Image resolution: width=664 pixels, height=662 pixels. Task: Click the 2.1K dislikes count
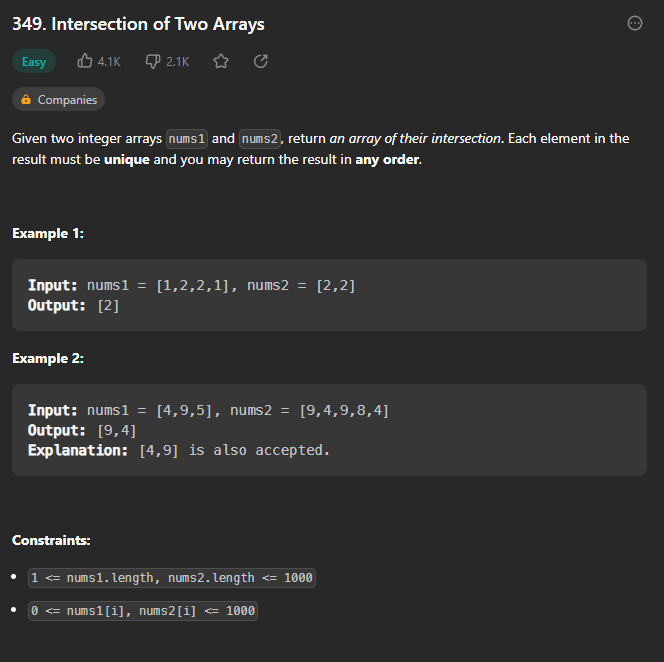tap(177, 62)
